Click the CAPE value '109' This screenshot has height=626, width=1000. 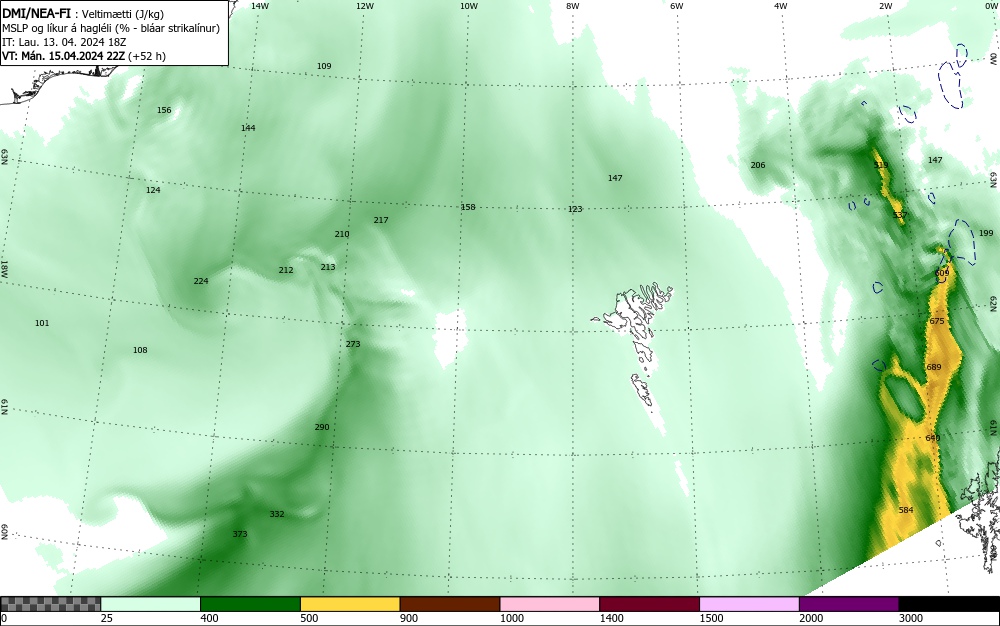(324, 66)
